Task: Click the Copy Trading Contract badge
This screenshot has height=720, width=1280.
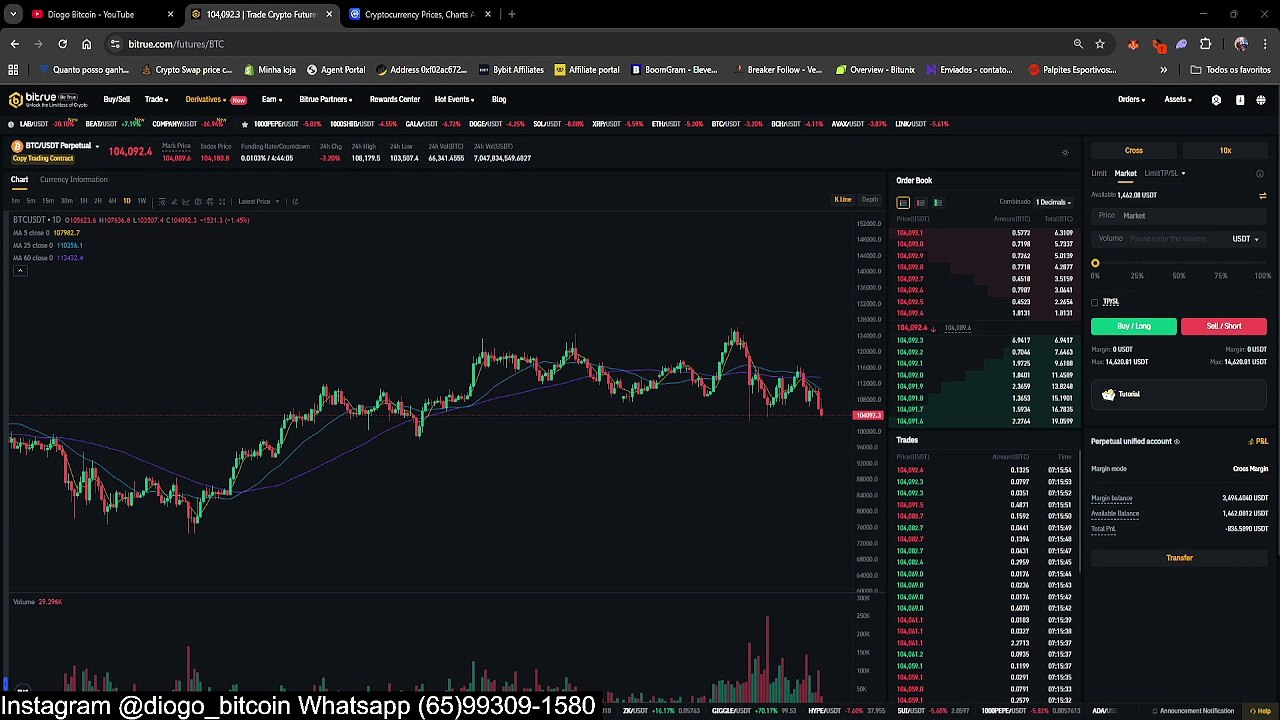Action: [x=43, y=159]
